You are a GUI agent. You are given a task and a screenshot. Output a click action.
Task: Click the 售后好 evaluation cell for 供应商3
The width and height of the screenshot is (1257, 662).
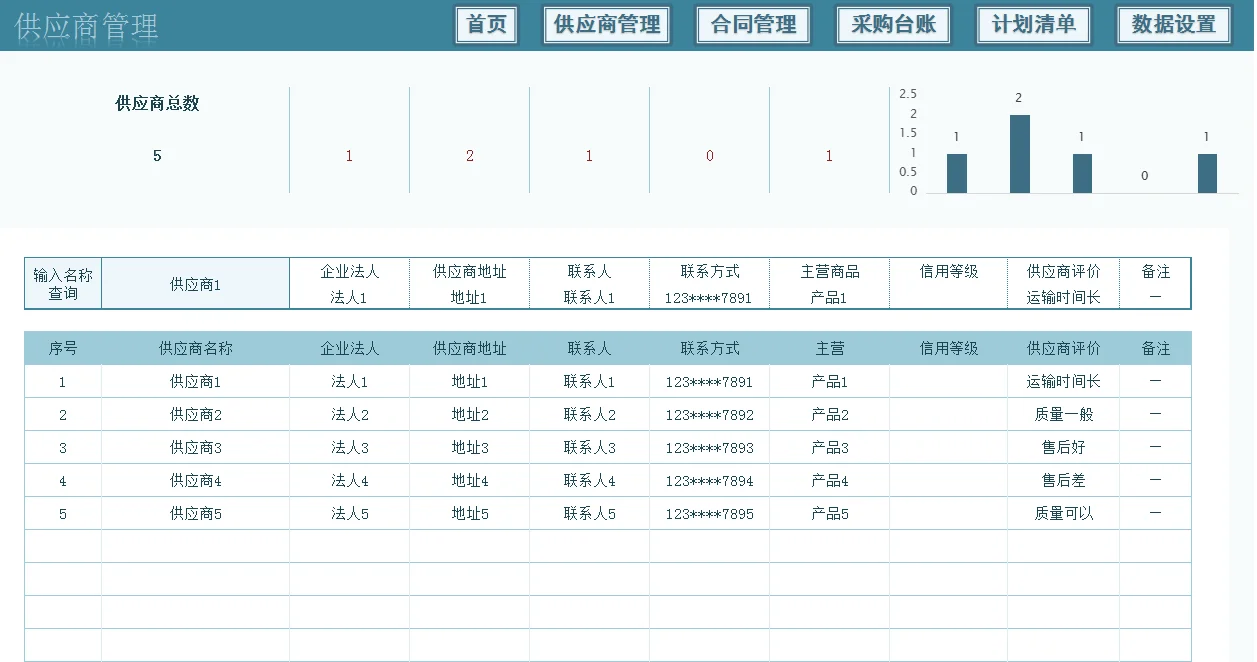[1063, 447]
